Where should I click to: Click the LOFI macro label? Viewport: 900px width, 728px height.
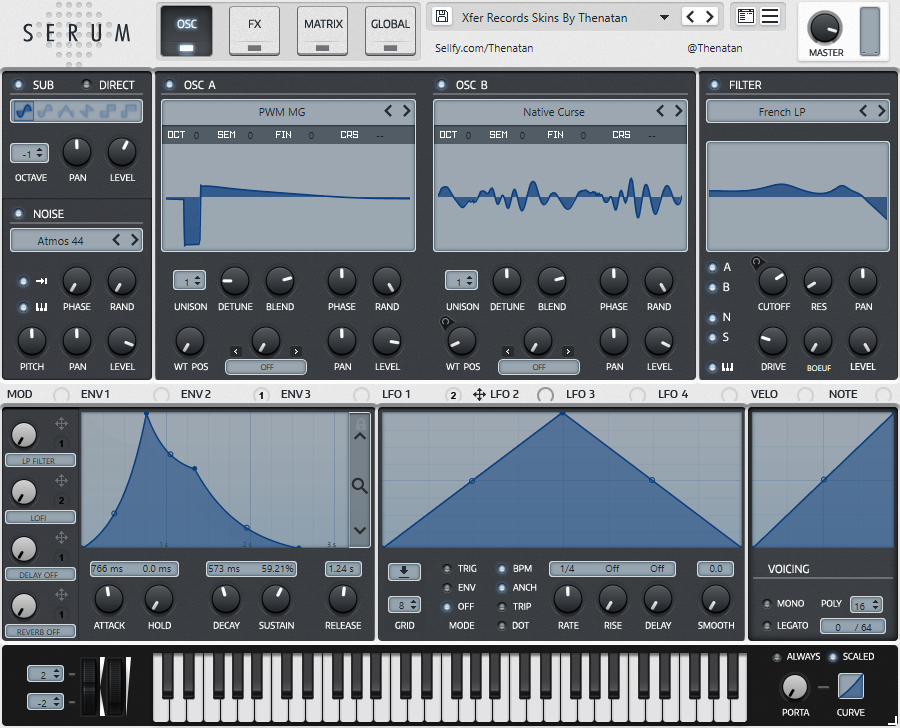point(40,517)
